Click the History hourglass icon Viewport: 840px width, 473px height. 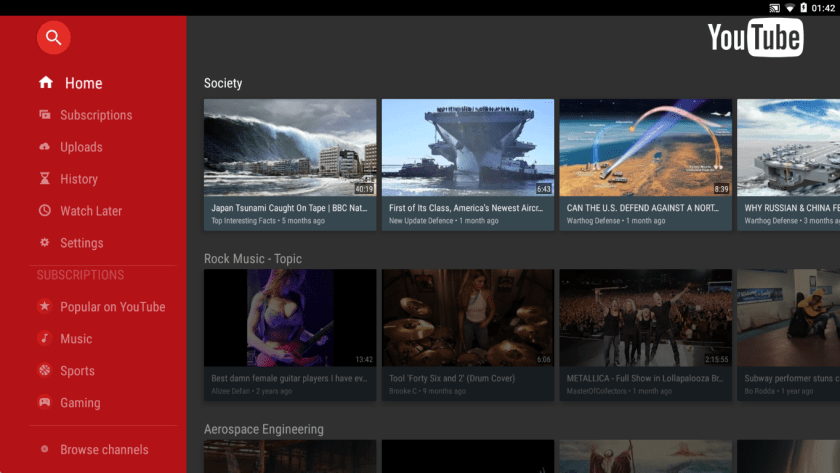tap(44, 178)
